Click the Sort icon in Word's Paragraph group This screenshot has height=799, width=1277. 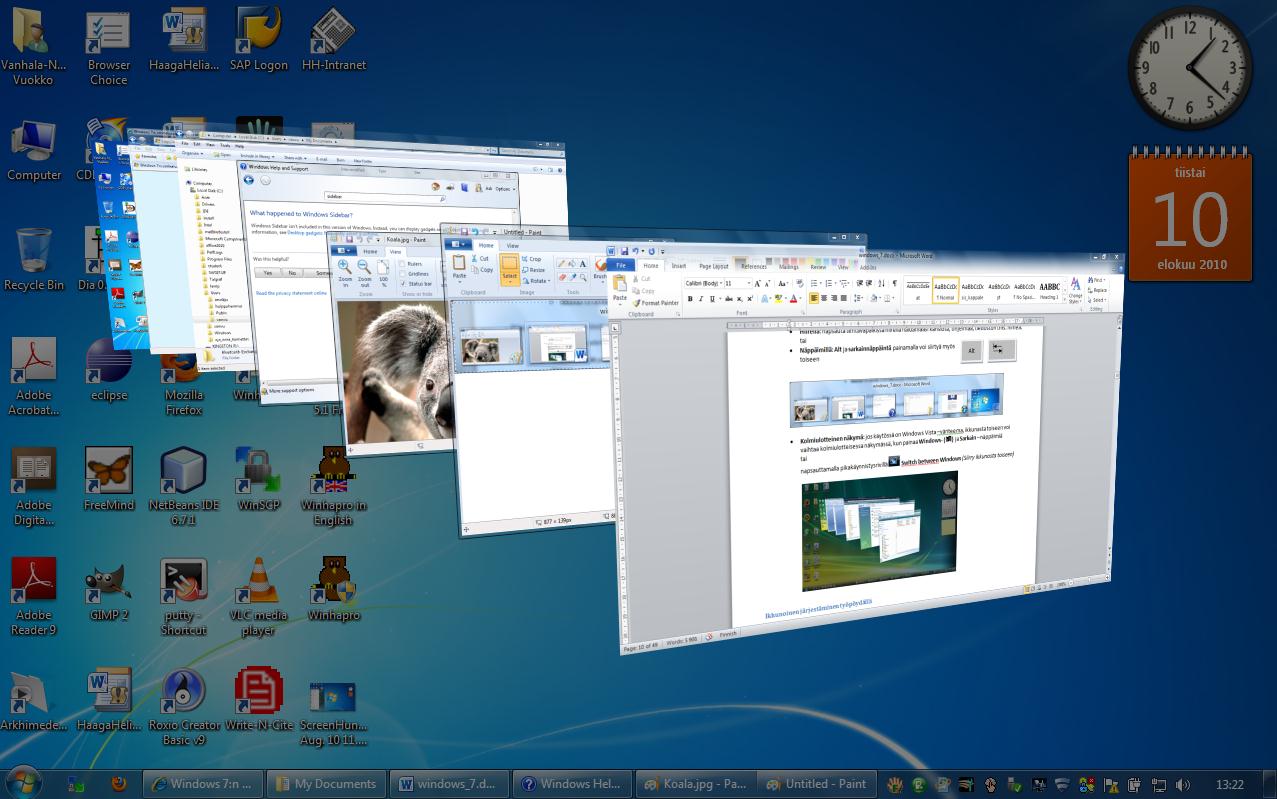click(x=881, y=283)
